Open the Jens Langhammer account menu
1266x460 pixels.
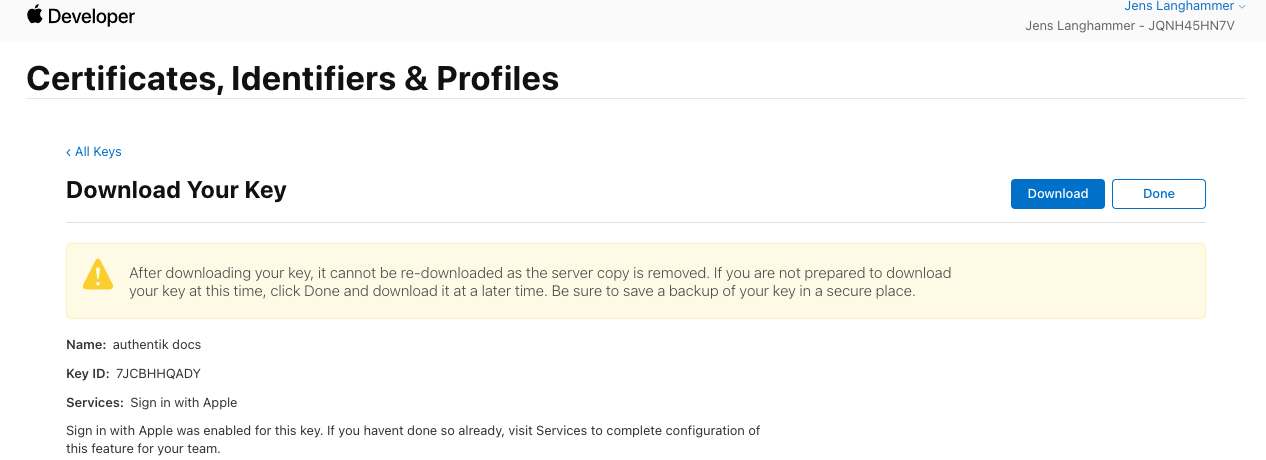point(1179,6)
